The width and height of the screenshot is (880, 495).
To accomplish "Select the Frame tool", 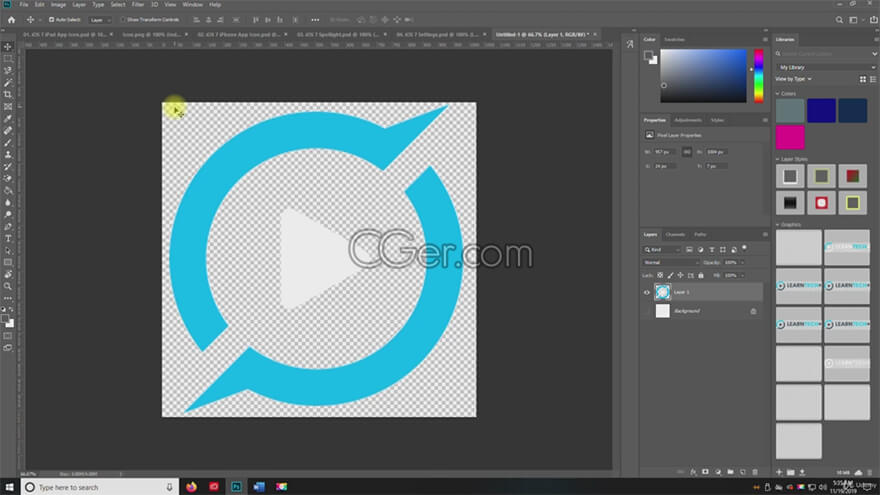I will click(x=8, y=107).
